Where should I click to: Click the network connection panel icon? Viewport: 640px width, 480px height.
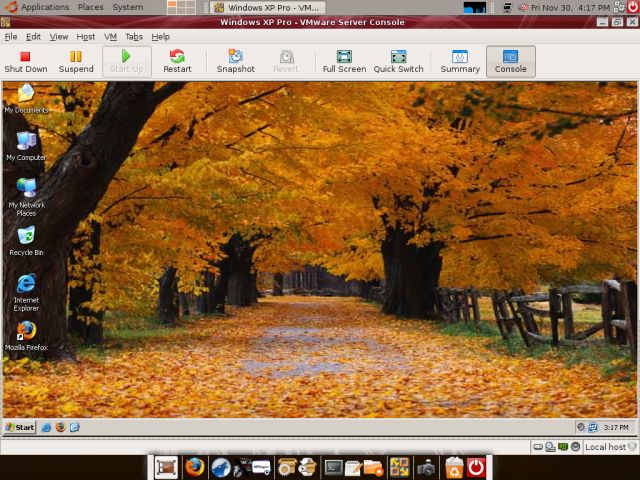(508, 7)
